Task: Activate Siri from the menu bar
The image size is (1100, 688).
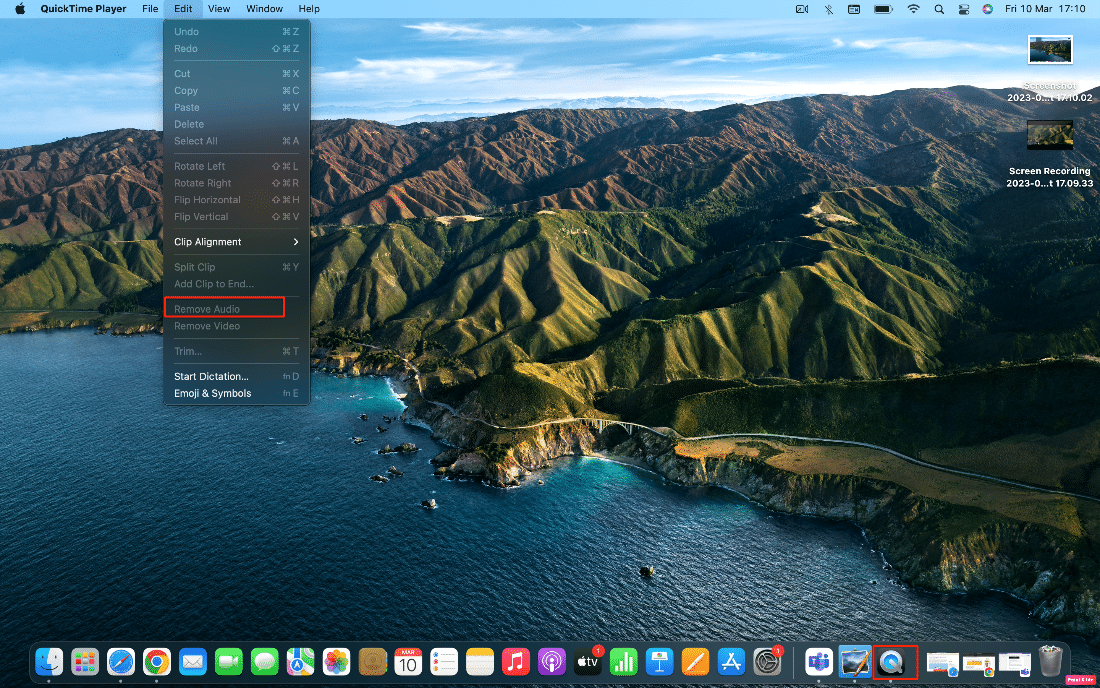Action: tap(988, 9)
